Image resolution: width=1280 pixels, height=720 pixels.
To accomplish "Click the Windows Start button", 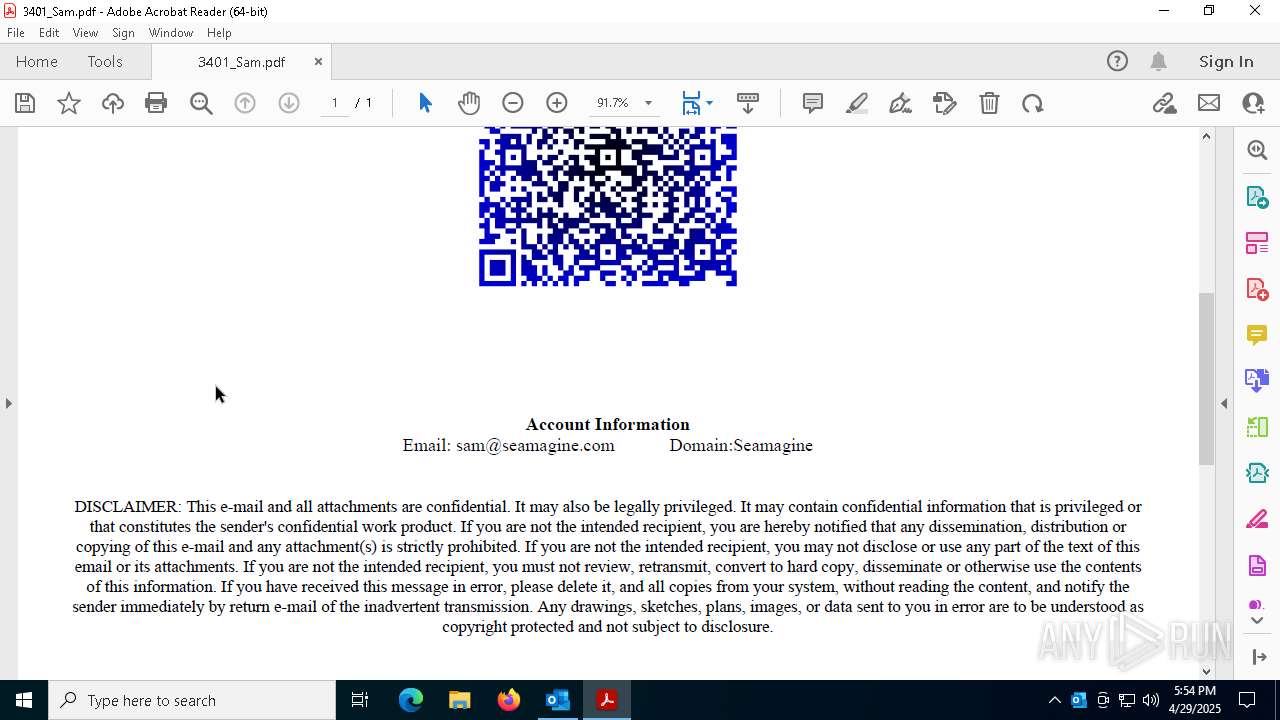I will [x=24, y=700].
